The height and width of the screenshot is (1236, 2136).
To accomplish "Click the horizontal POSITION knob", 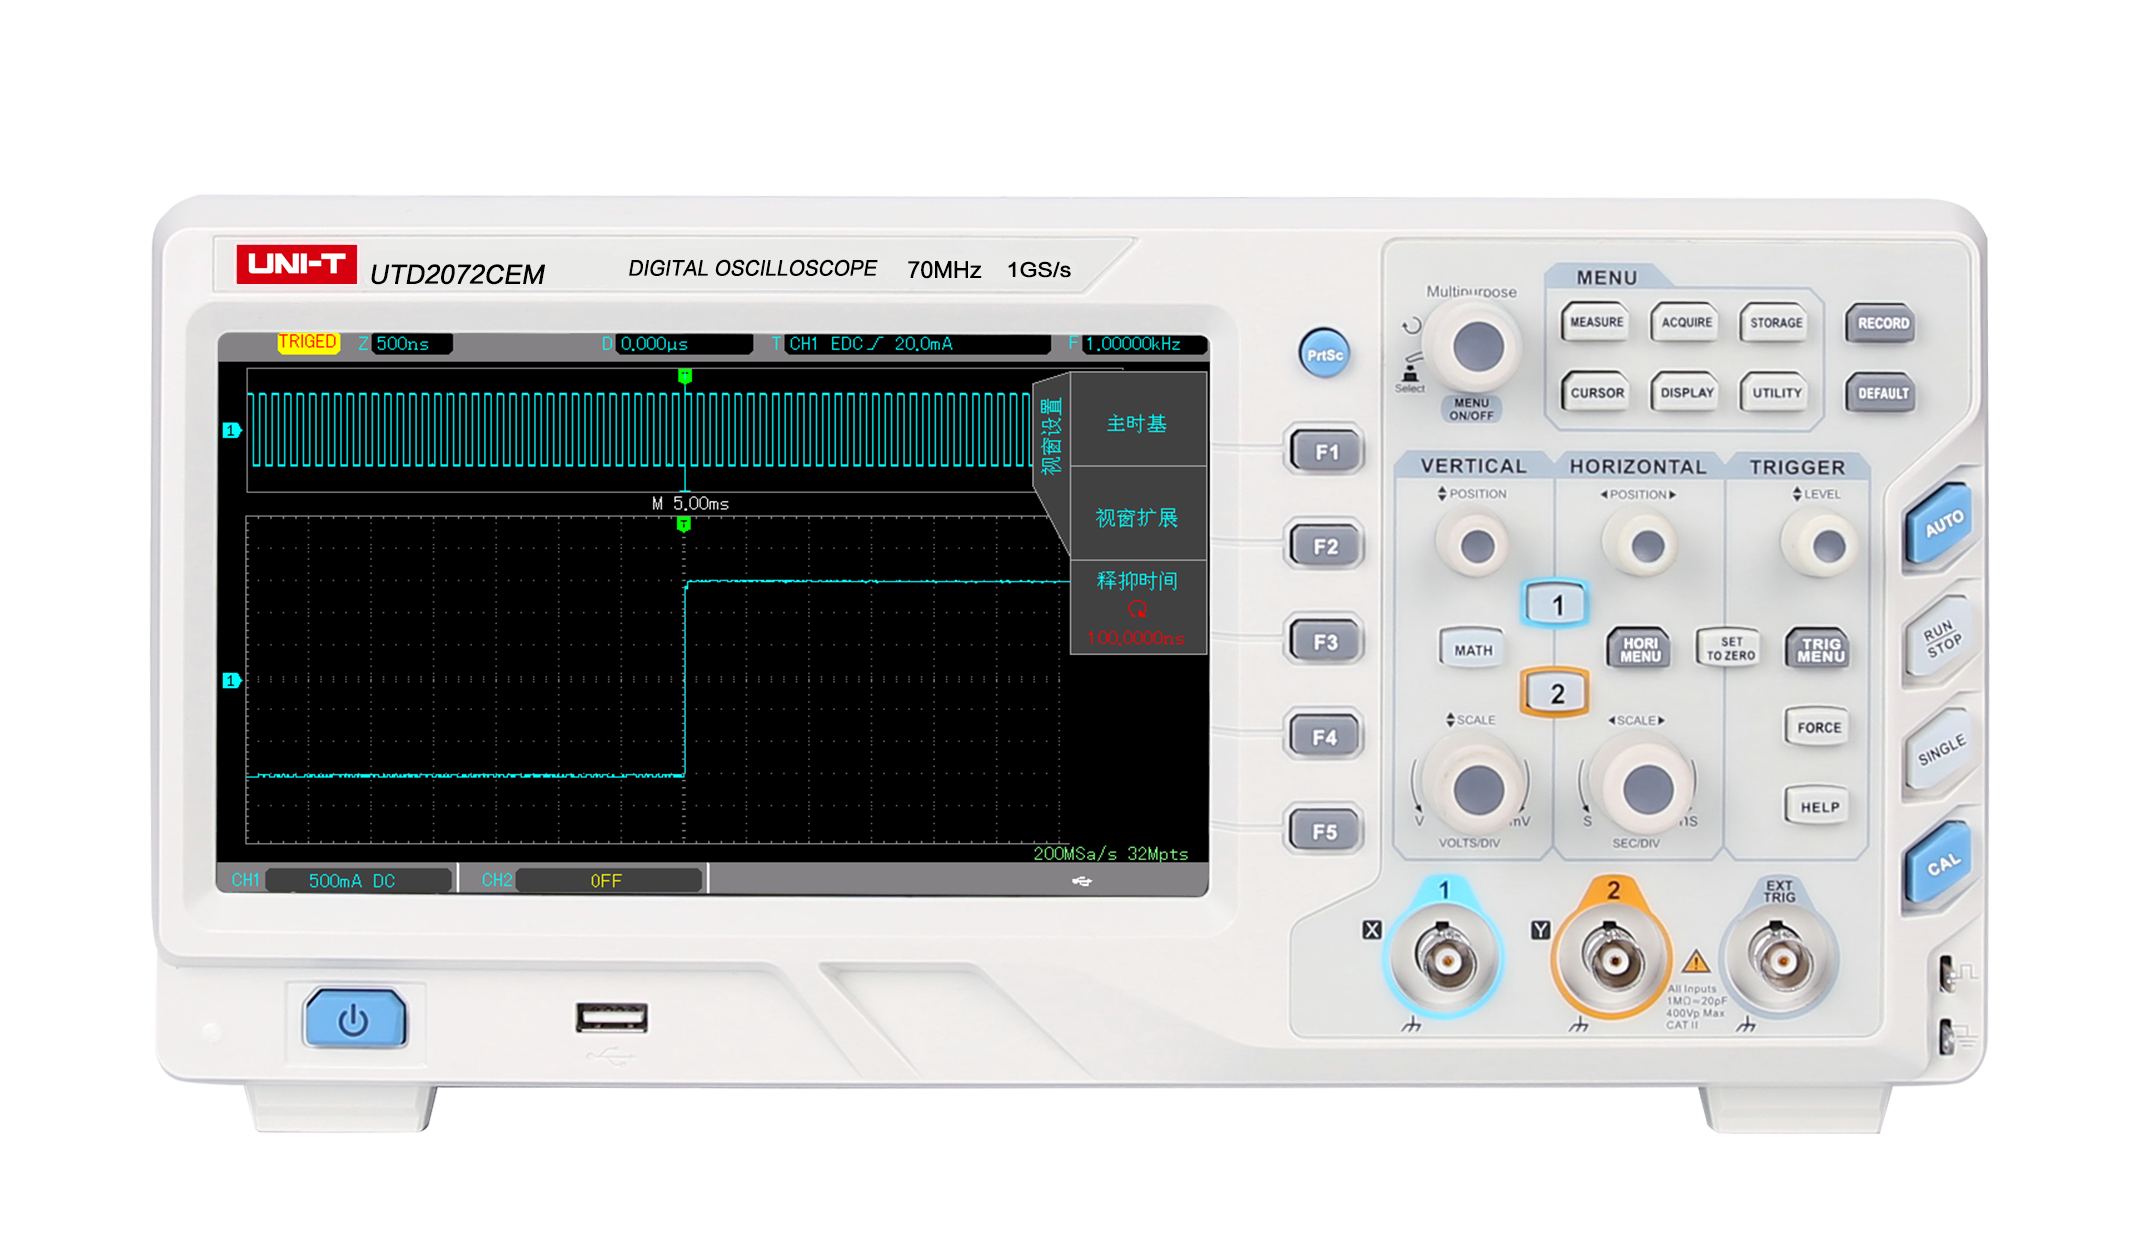I will pos(1647,546).
